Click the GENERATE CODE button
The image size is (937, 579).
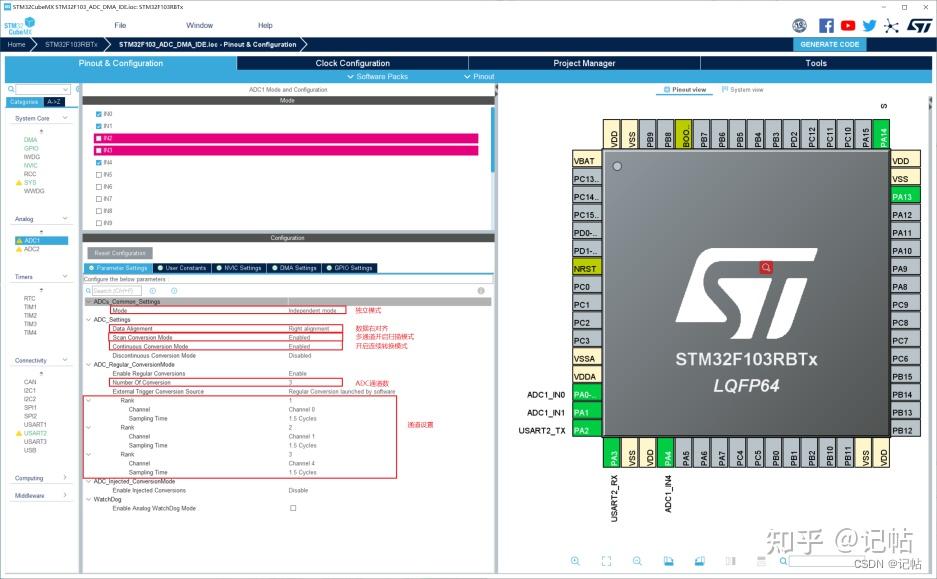[x=830, y=44]
